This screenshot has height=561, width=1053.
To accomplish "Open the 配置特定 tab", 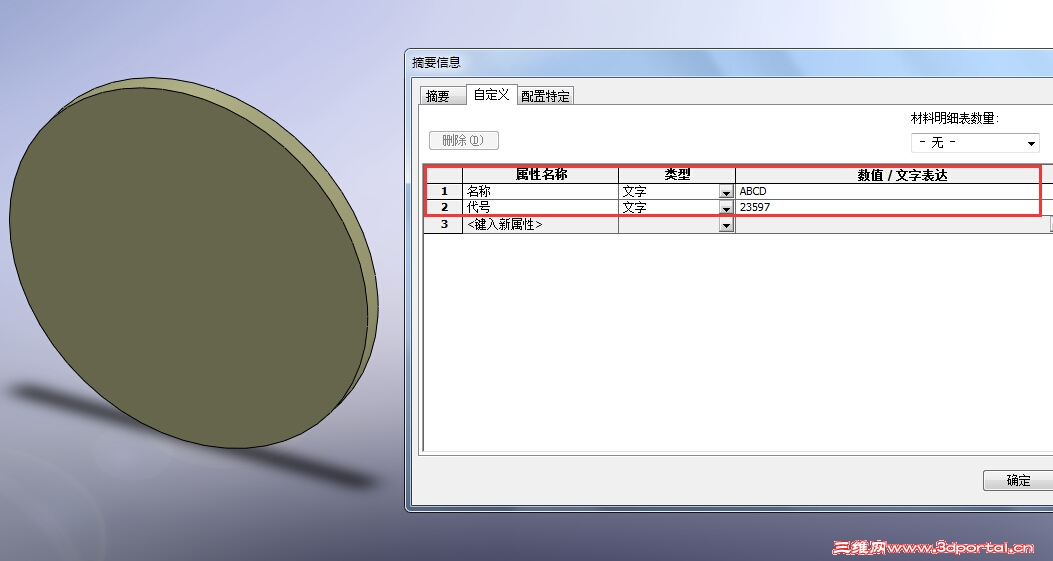I will (545, 96).
